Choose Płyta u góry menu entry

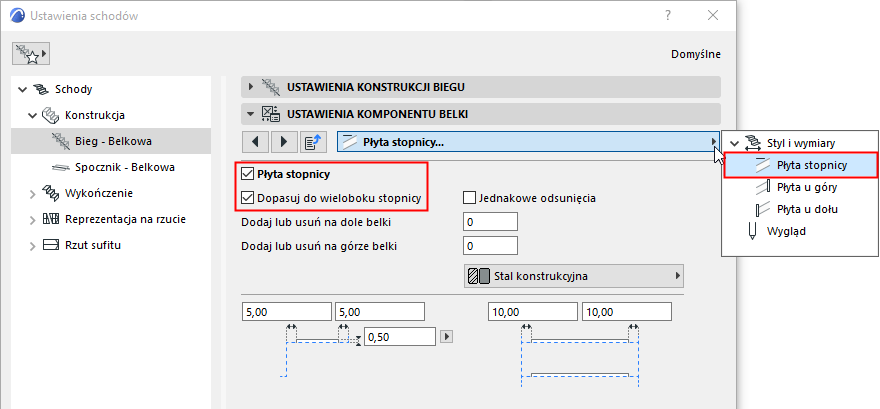point(807,187)
